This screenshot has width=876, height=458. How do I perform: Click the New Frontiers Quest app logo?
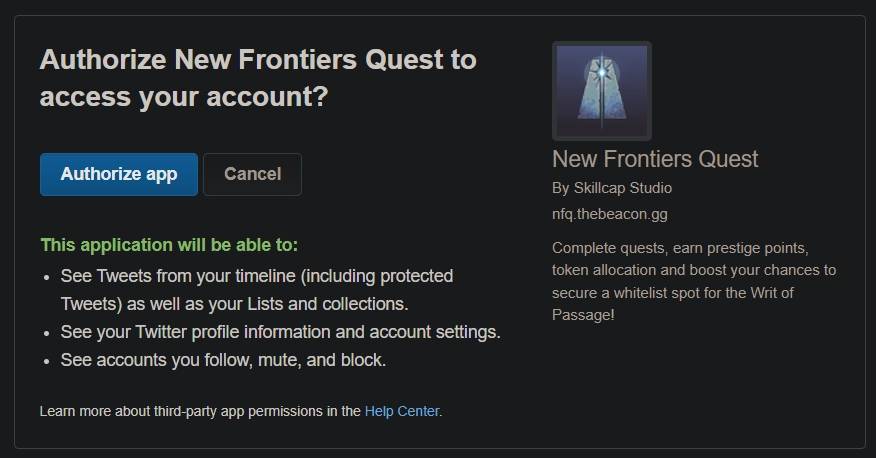pos(602,90)
